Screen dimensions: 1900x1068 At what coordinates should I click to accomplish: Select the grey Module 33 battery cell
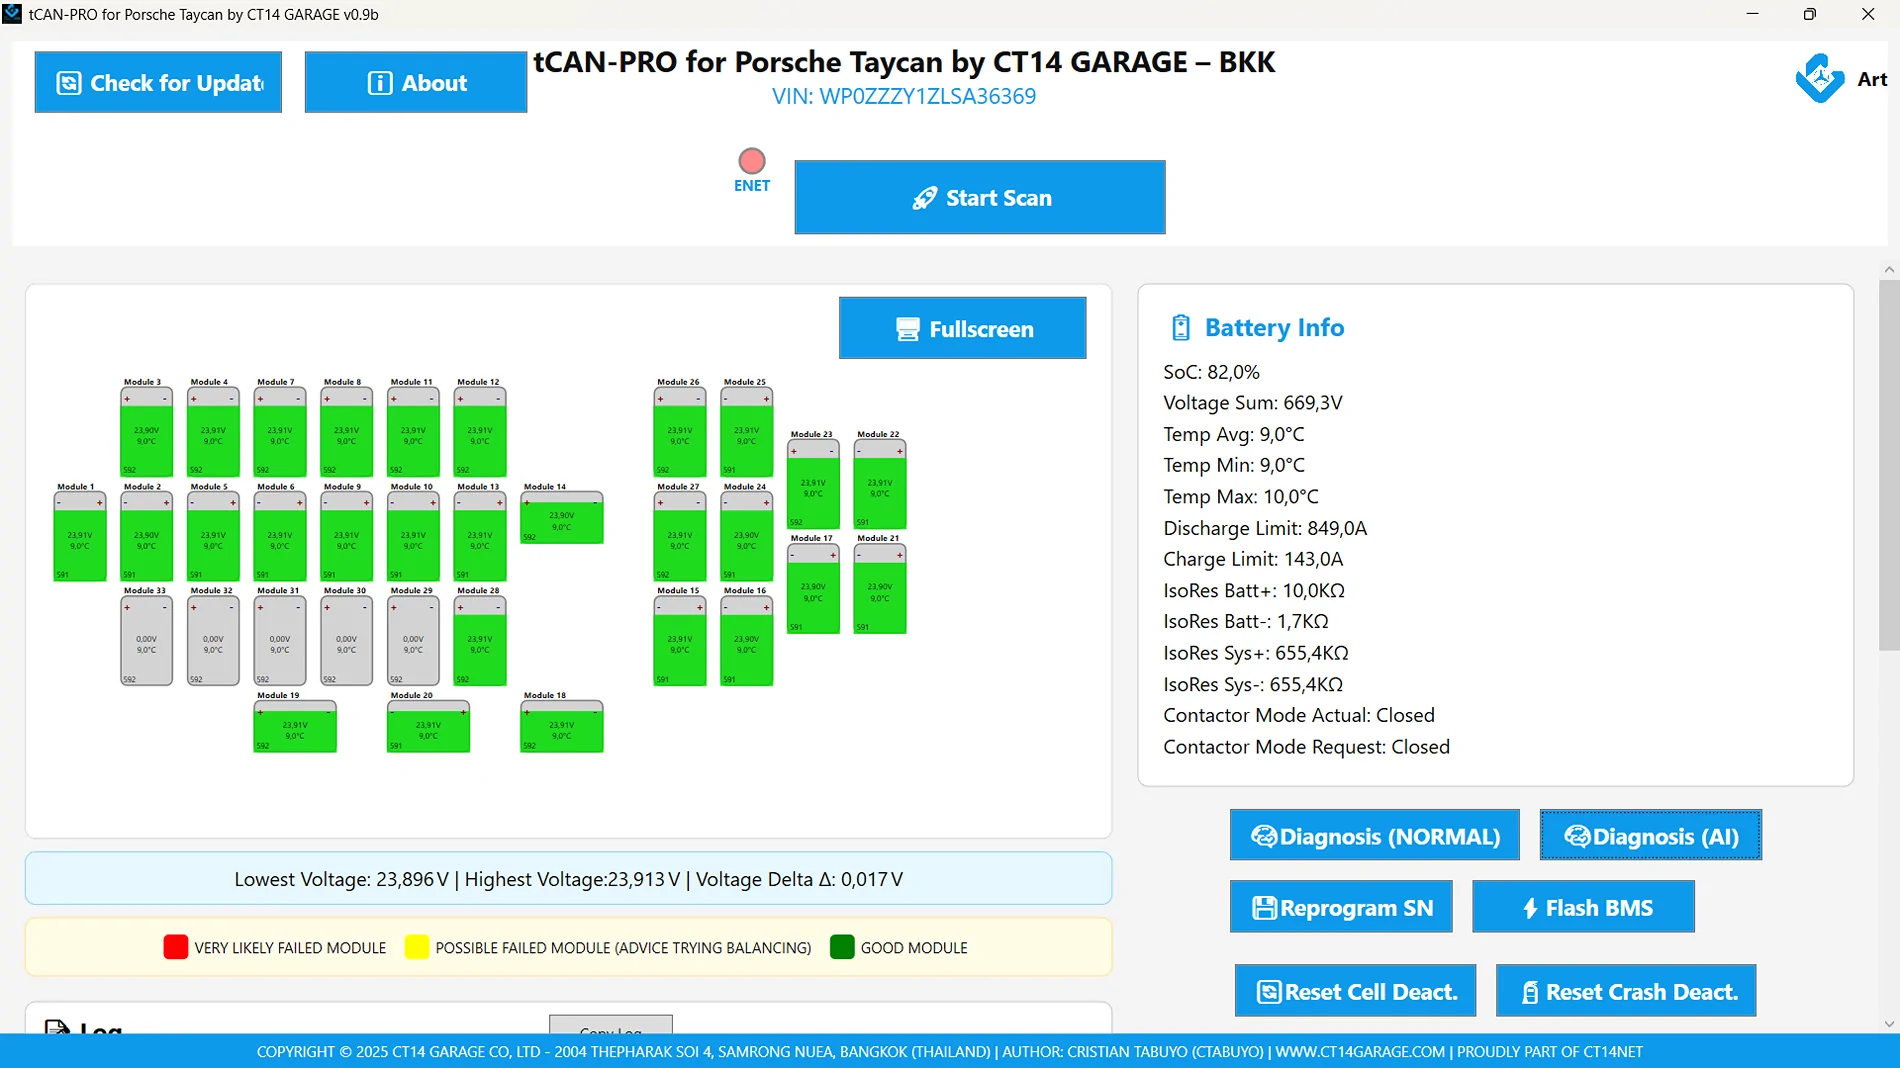pos(146,641)
